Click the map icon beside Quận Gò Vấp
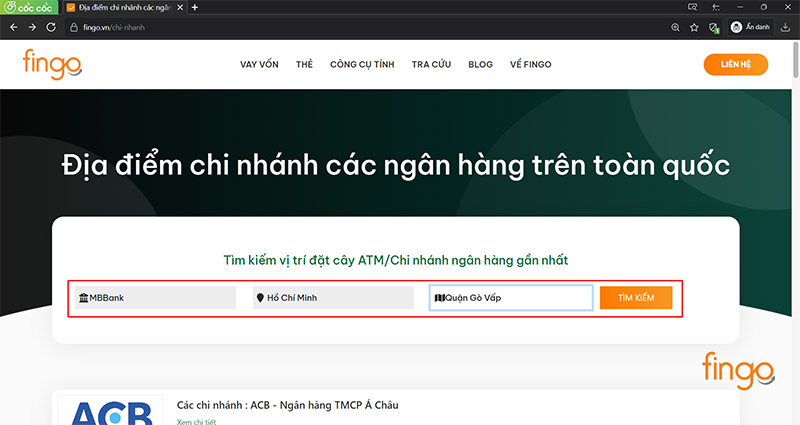The width and height of the screenshot is (800, 425). click(x=439, y=298)
